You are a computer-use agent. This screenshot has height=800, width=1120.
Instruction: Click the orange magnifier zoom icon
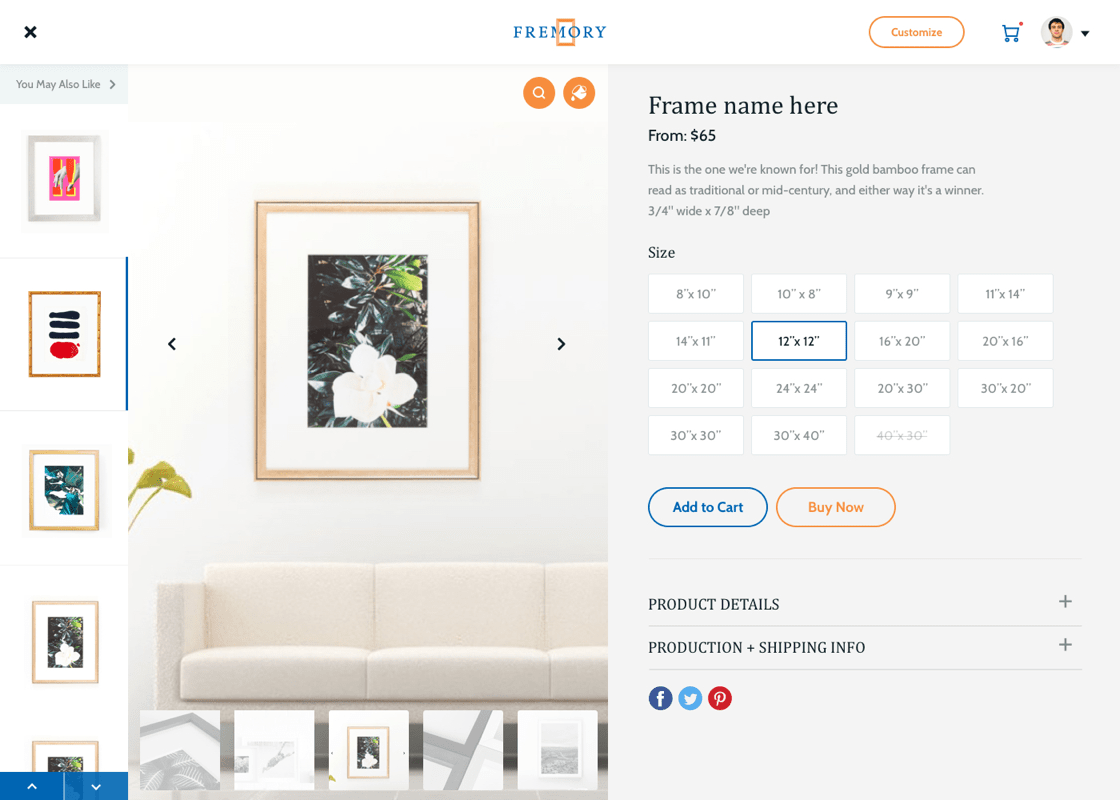coord(539,93)
